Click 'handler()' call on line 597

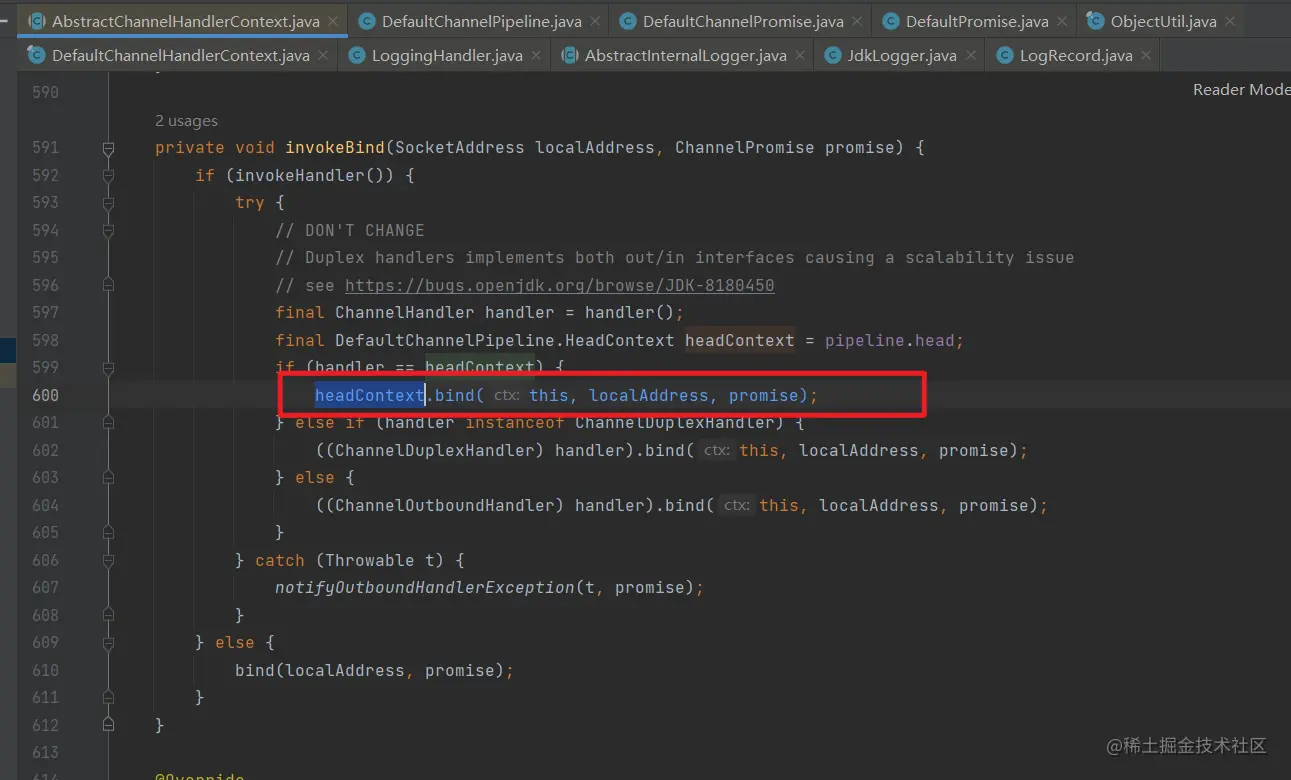[630, 313]
